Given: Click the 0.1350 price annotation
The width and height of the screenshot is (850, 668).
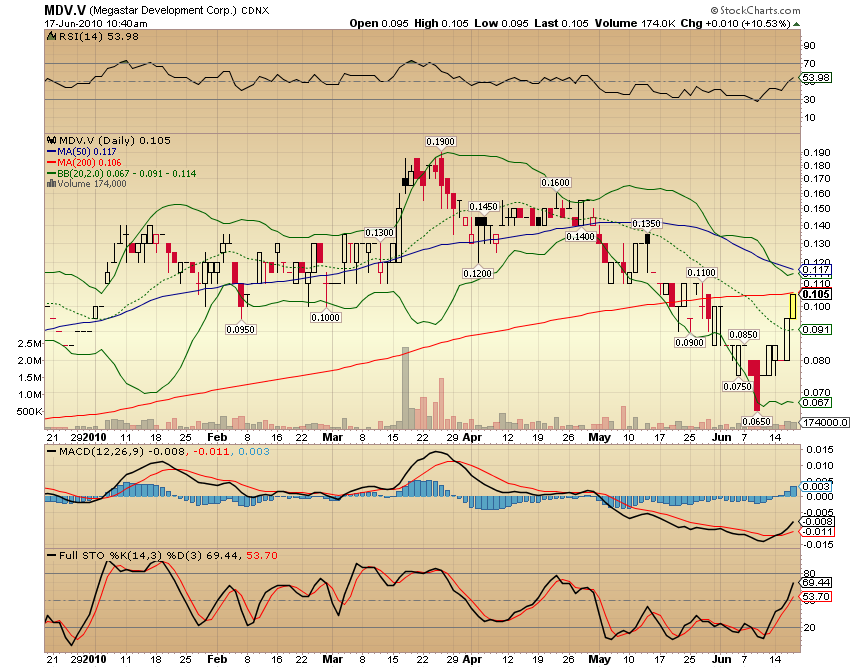Looking at the screenshot, I should pyautogui.click(x=647, y=223).
